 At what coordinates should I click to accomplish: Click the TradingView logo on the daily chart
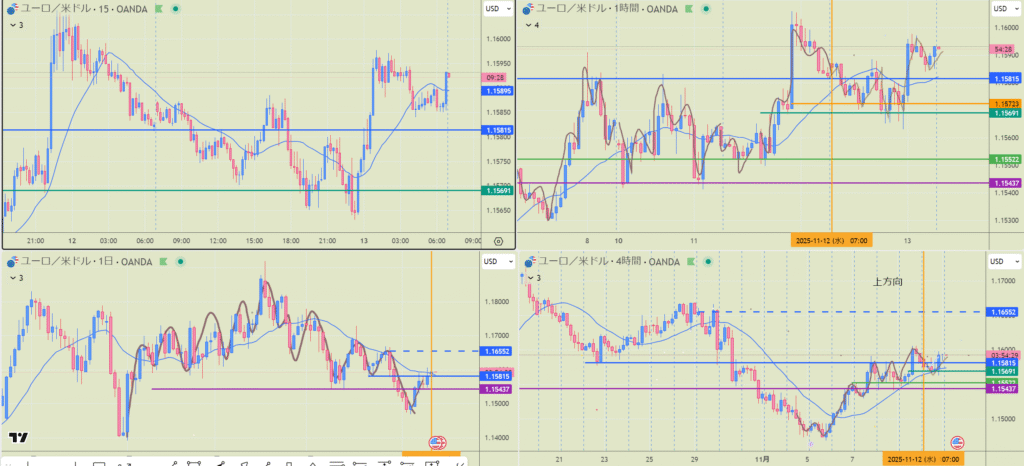pyautogui.click(x=17, y=438)
